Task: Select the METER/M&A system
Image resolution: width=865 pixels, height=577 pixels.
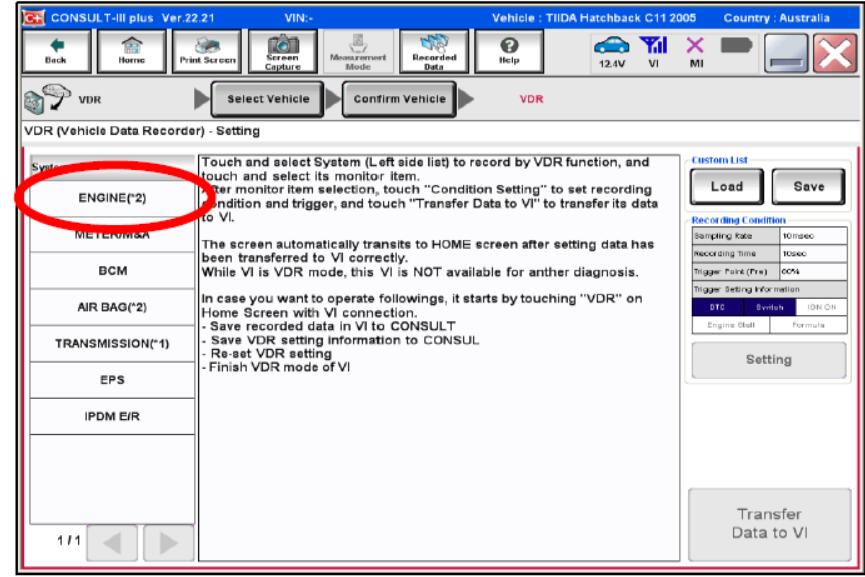Action: point(112,234)
